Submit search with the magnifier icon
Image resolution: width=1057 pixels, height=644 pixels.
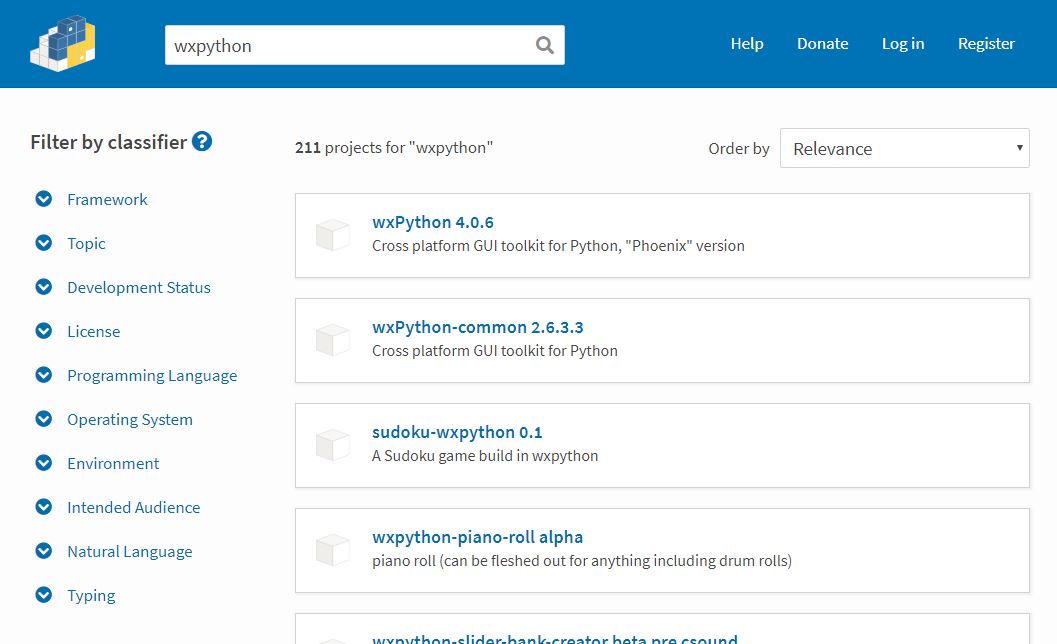tap(545, 45)
